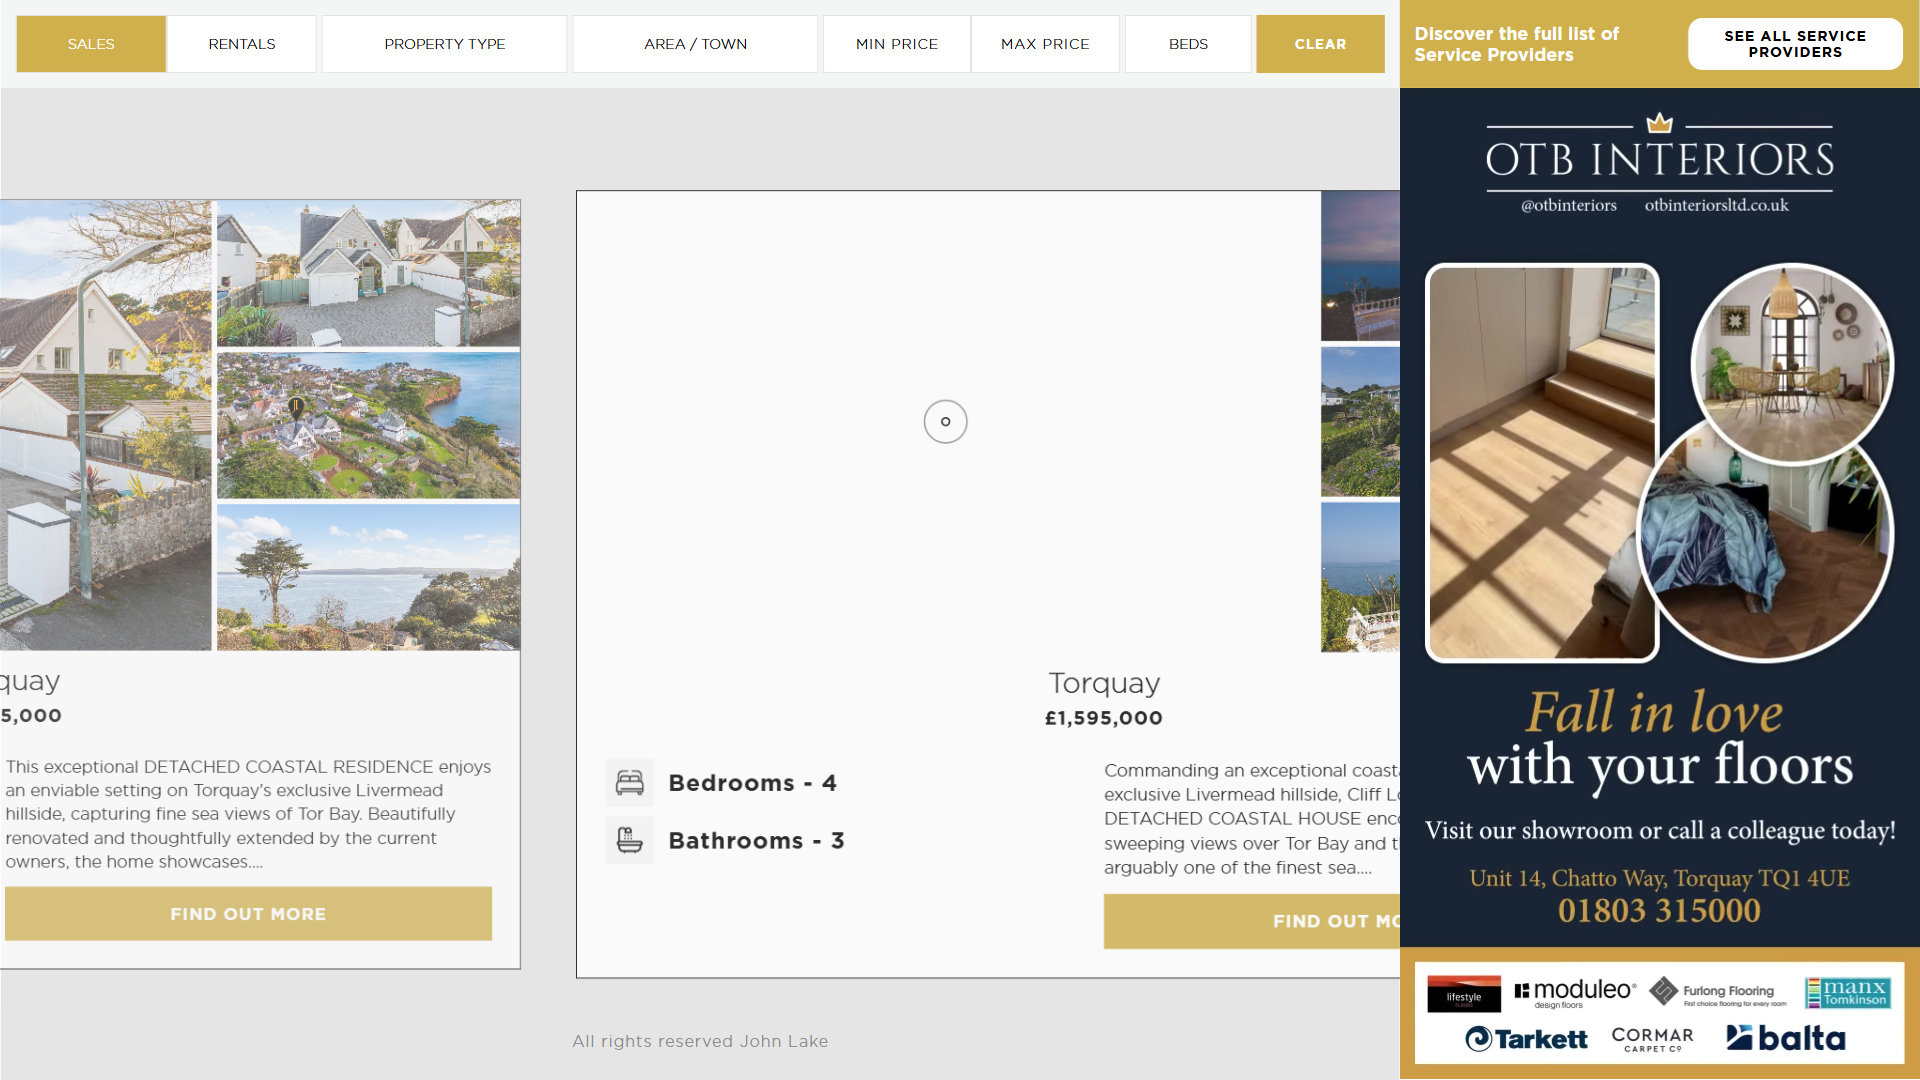Click the bed icon beside Bedrooms
The height and width of the screenshot is (1080, 1920).
tap(629, 783)
